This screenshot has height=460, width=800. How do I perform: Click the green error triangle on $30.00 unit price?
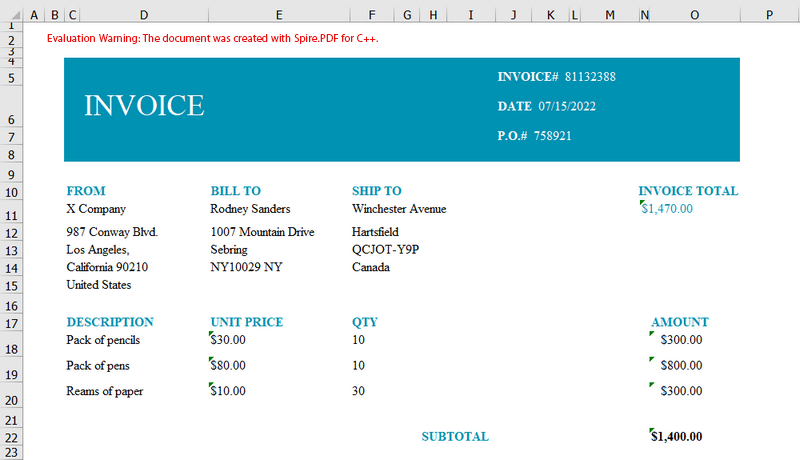[x=213, y=335]
